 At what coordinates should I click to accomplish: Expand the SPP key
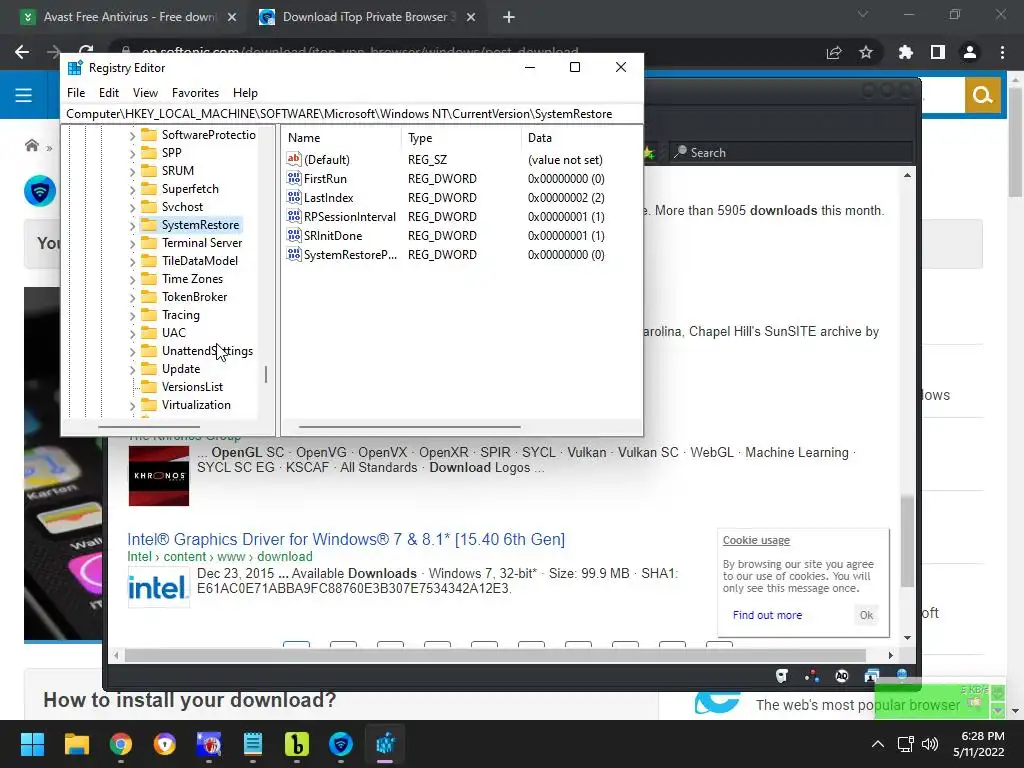pos(133,153)
